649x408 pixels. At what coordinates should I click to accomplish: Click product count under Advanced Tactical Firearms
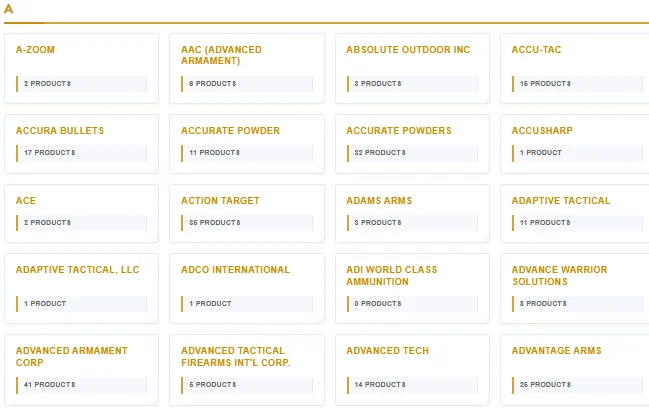(213, 385)
